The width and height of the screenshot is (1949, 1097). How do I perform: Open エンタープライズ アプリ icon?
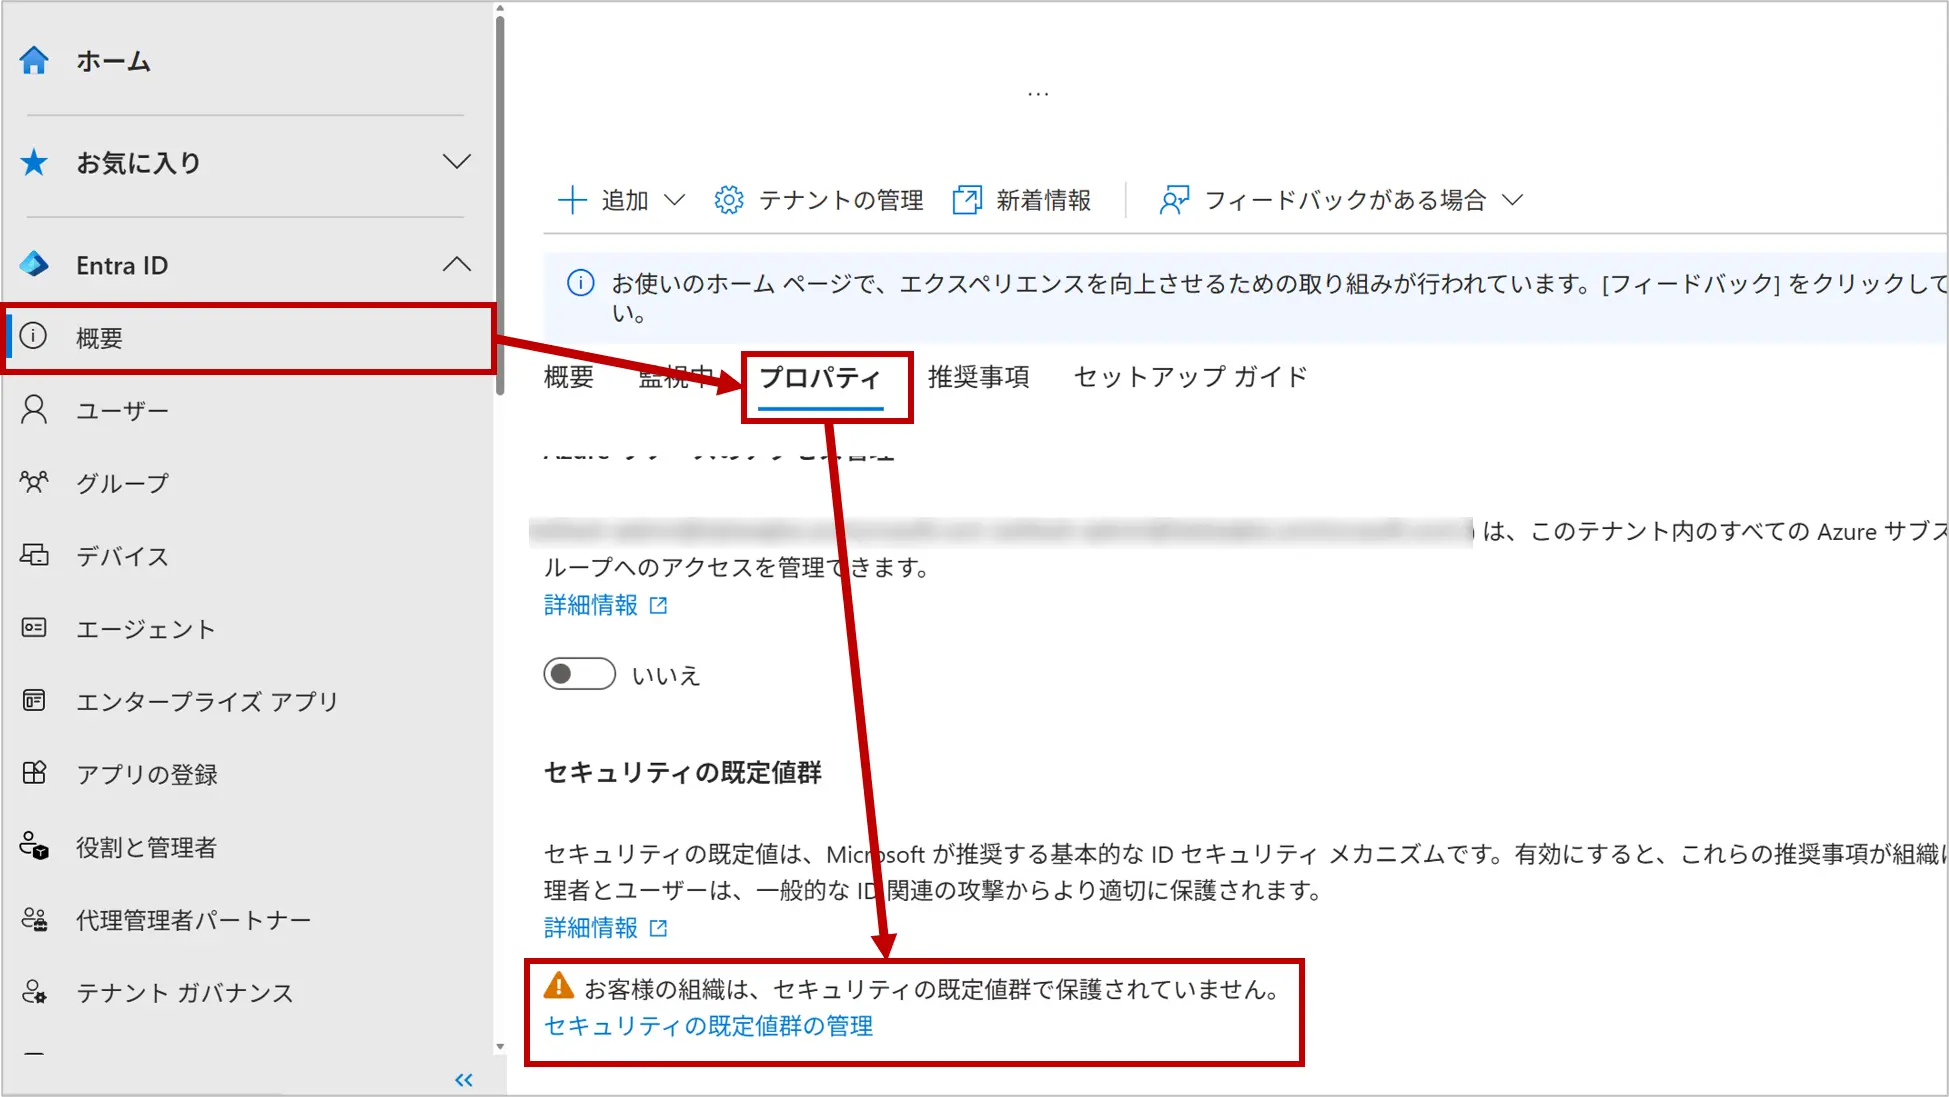[x=34, y=700]
